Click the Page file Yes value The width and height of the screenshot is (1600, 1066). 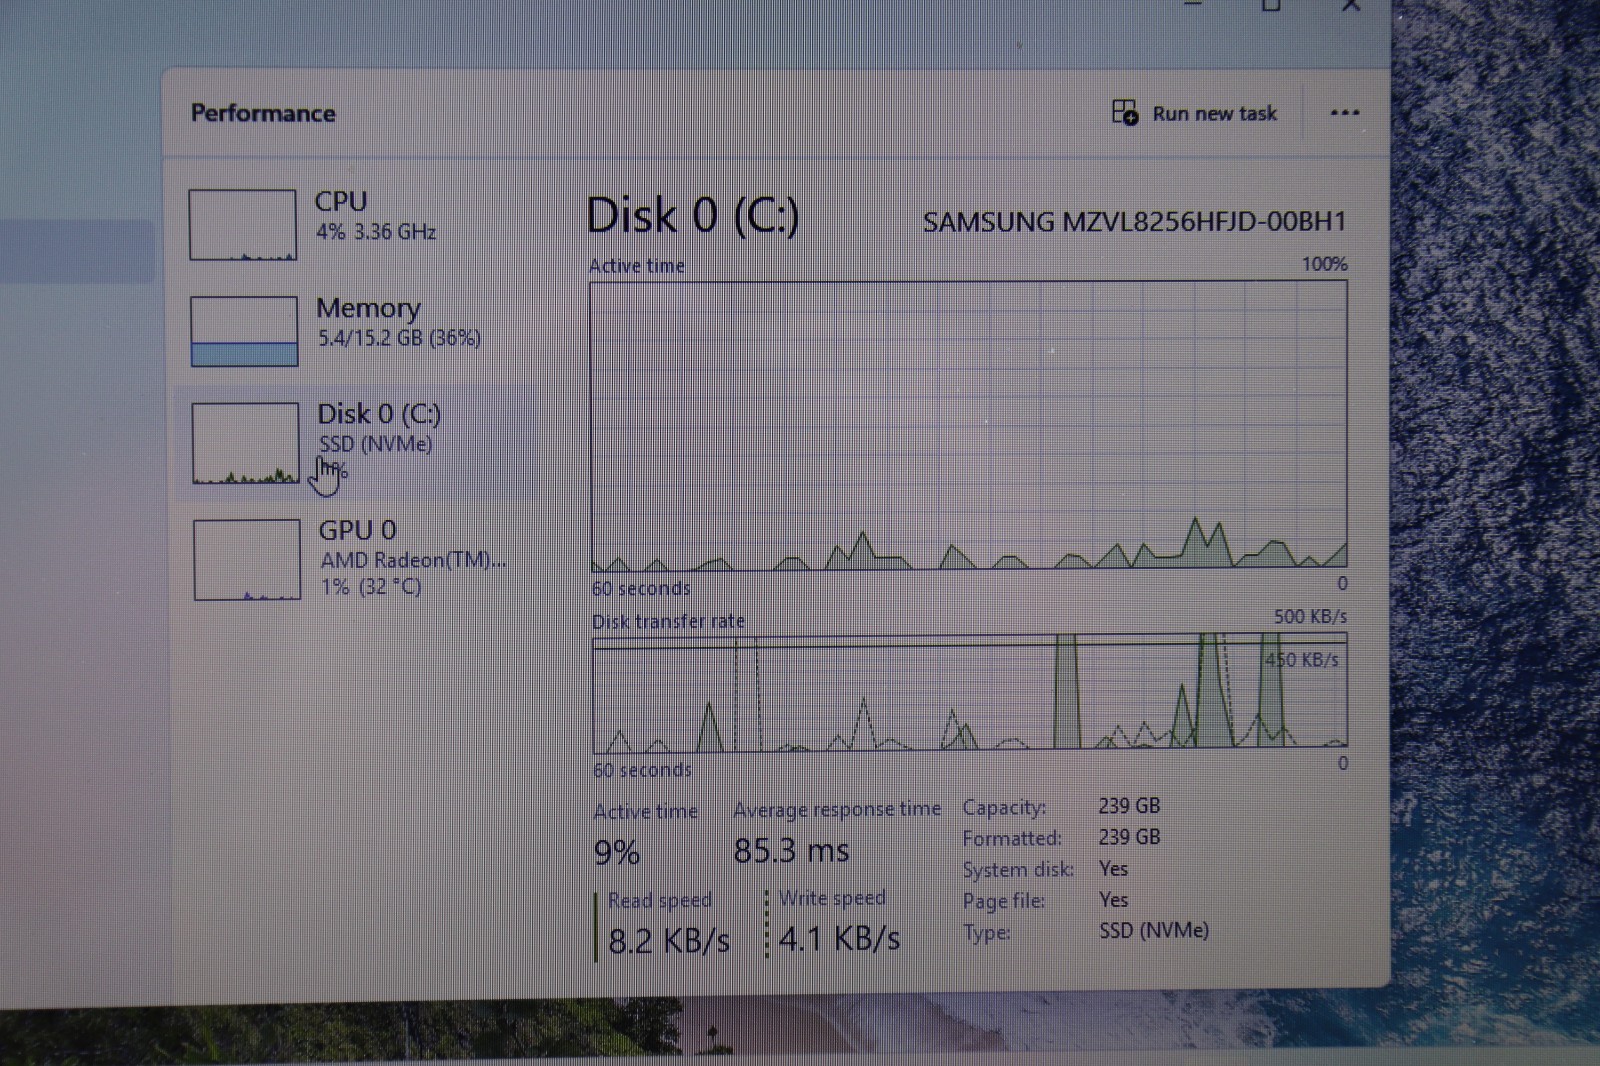click(x=1113, y=900)
